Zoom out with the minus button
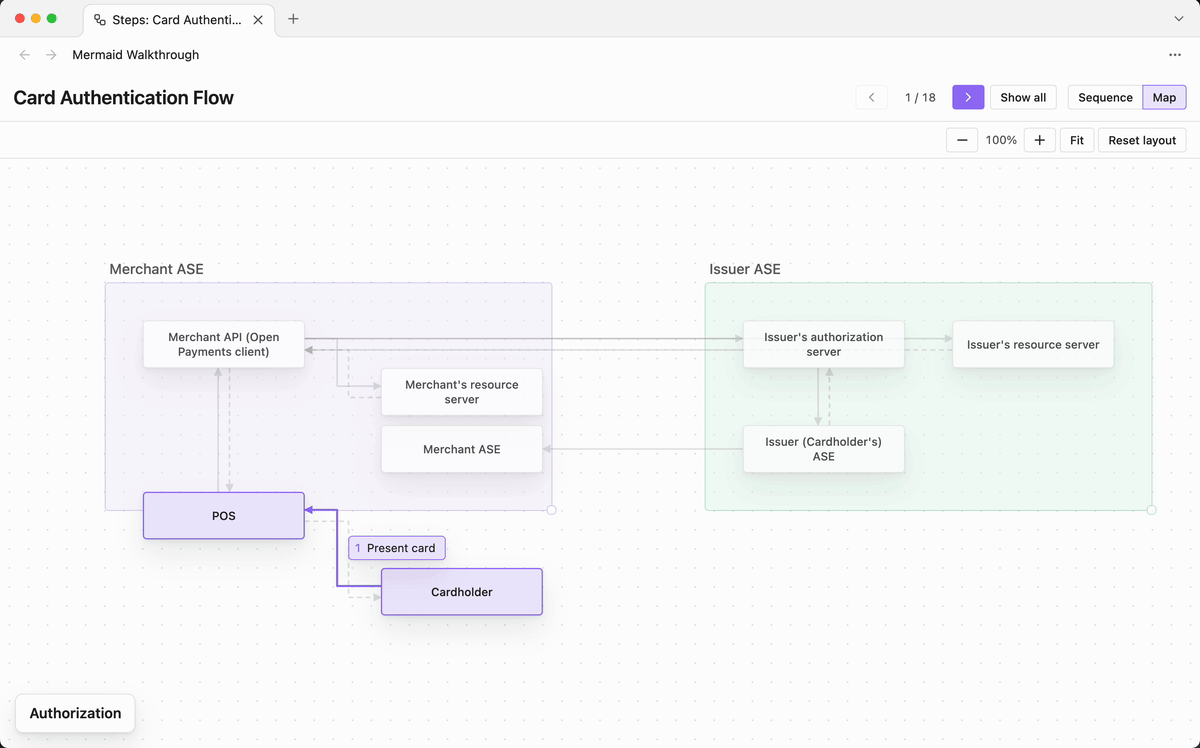Screen dimensions: 1200x748 [962, 140]
